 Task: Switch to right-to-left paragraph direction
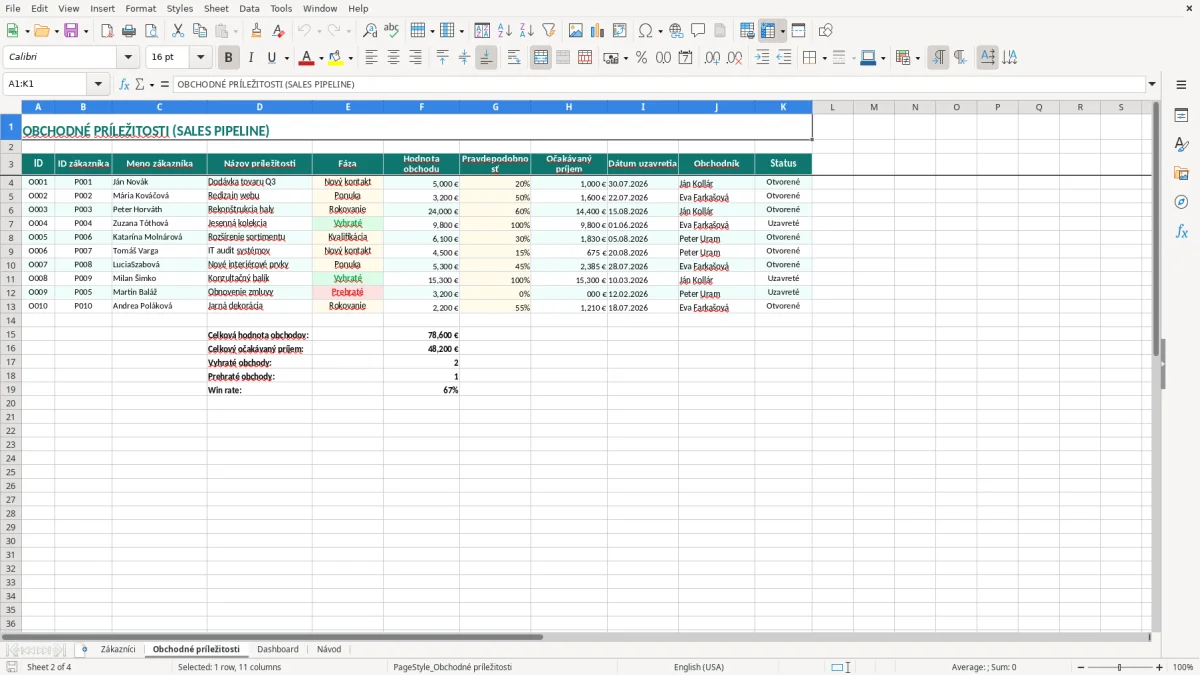pos(960,58)
